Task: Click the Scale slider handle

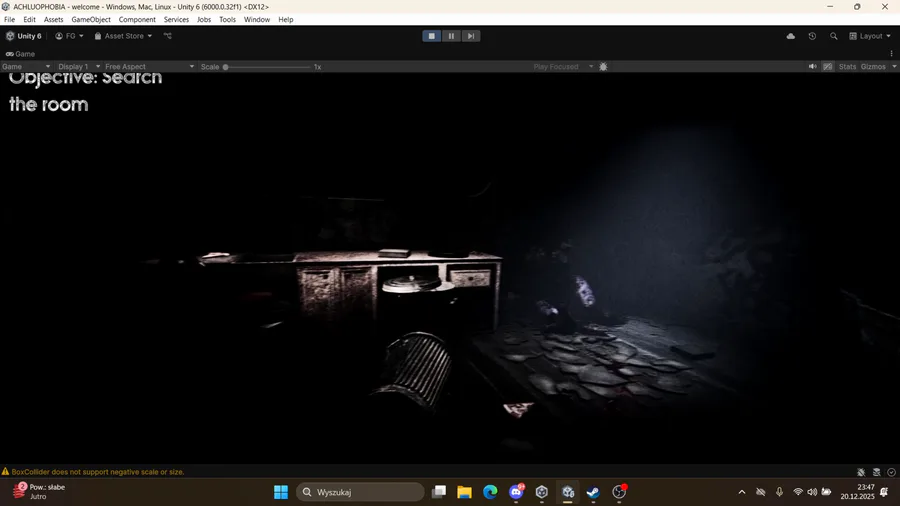Action: coord(226,67)
